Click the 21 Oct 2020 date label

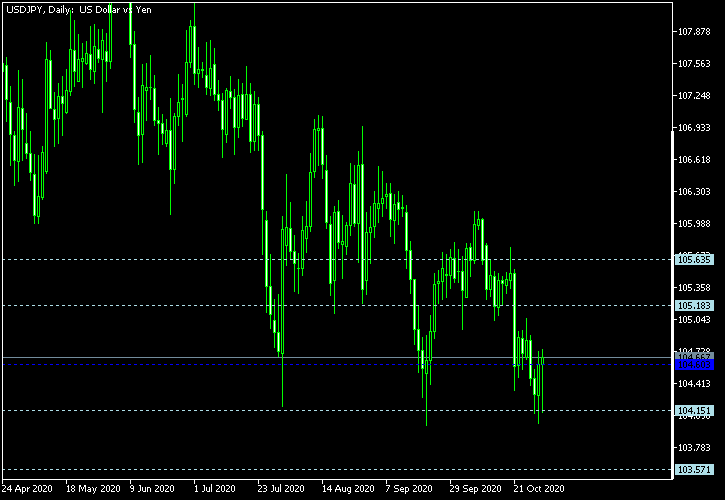point(539,488)
